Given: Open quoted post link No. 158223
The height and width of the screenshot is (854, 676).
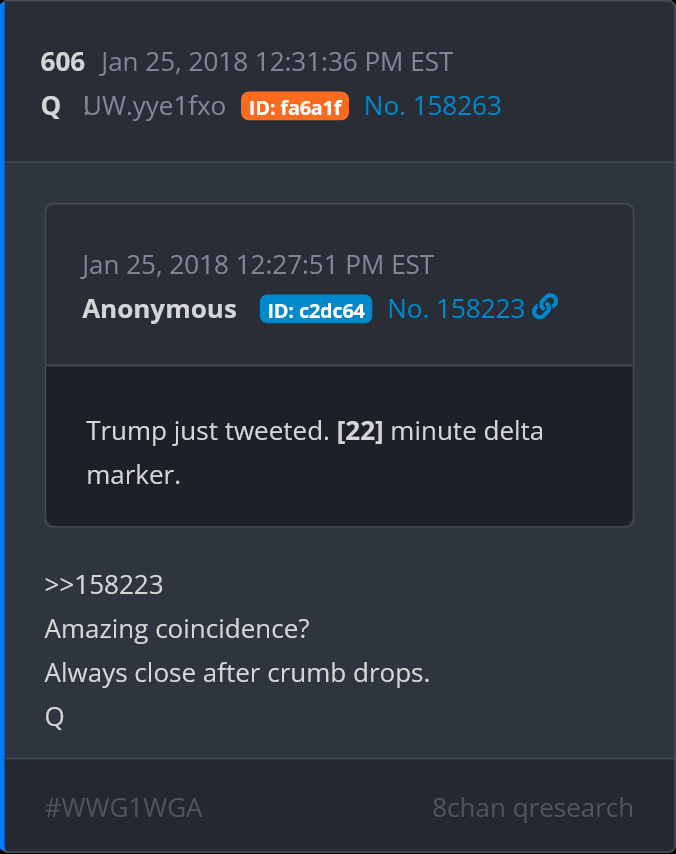Looking at the screenshot, I should (x=456, y=309).
